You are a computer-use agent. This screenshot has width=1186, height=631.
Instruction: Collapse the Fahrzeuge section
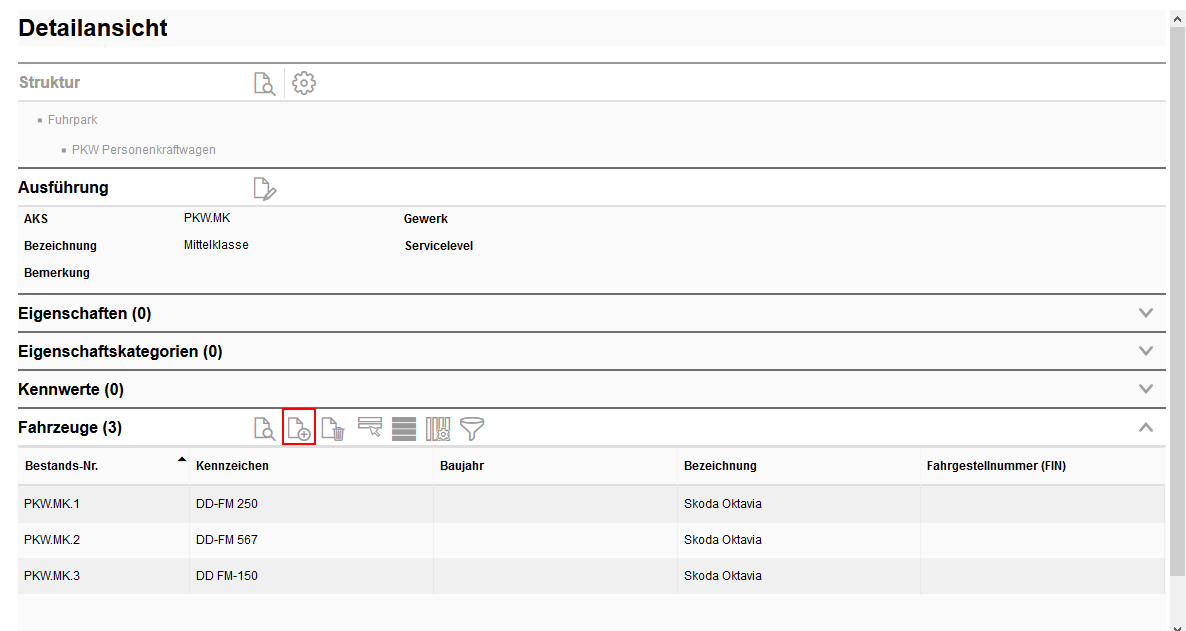tap(1146, 427)
